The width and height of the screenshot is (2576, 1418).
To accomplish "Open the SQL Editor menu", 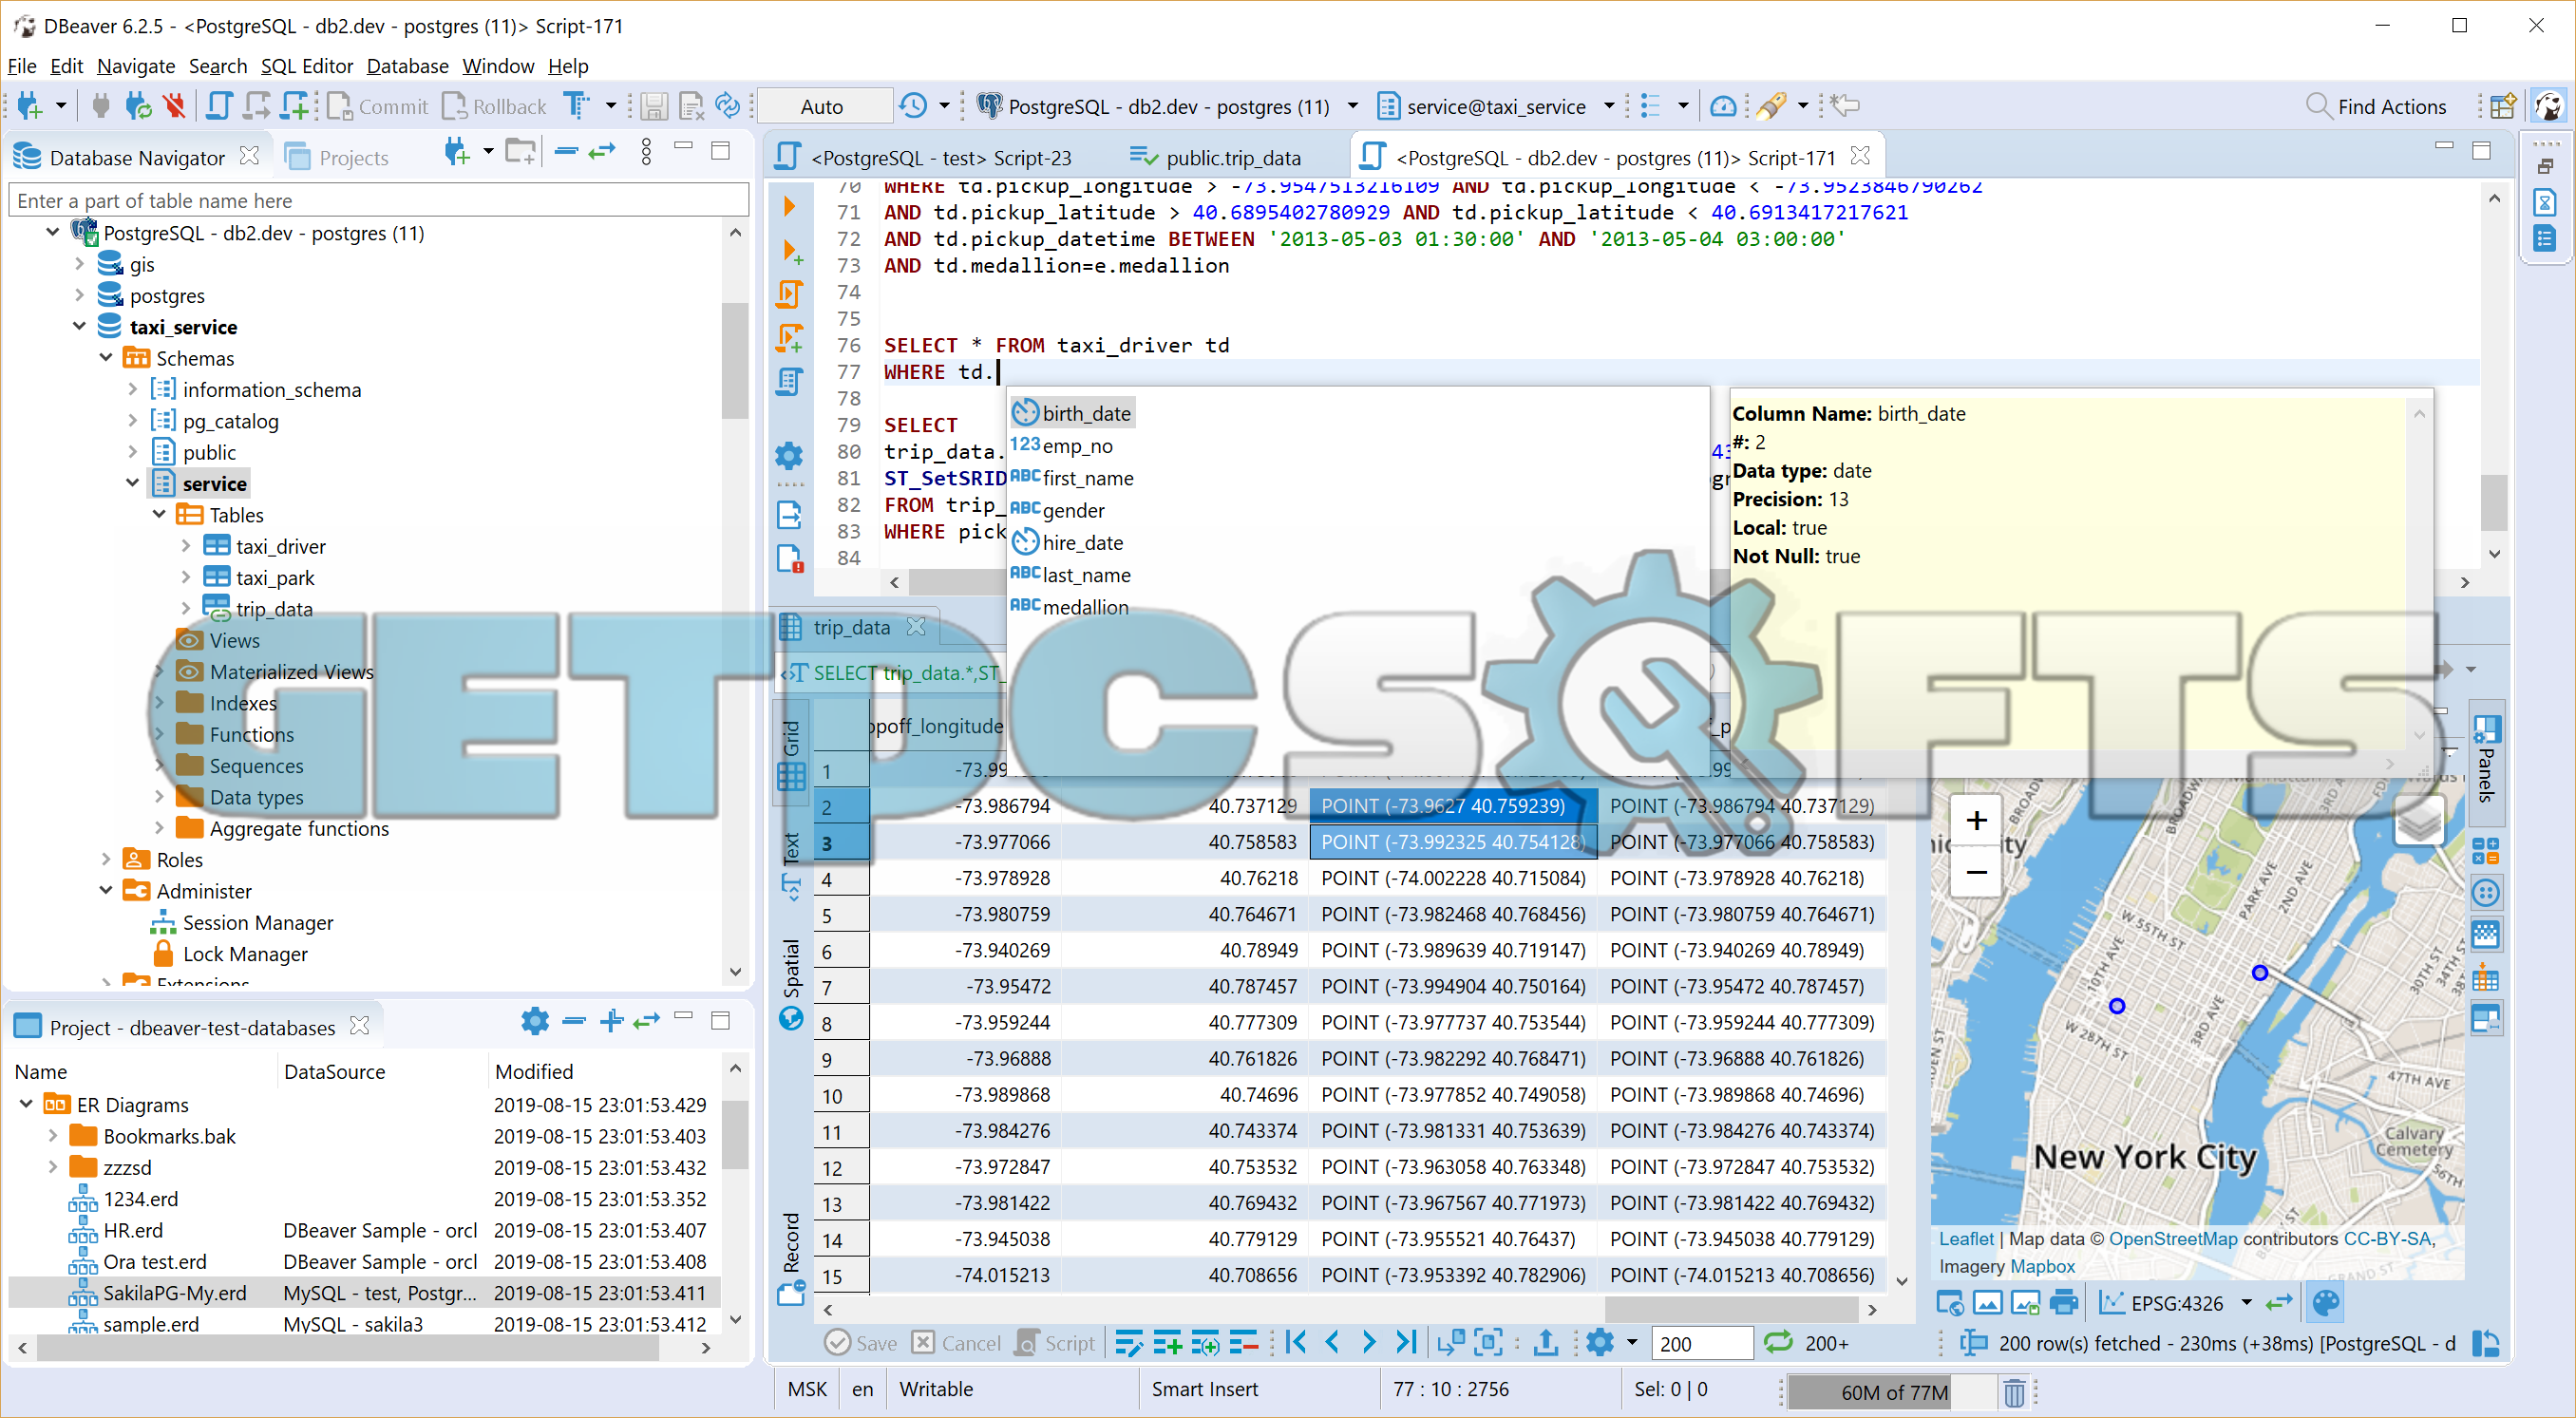I will coord(307,66).
